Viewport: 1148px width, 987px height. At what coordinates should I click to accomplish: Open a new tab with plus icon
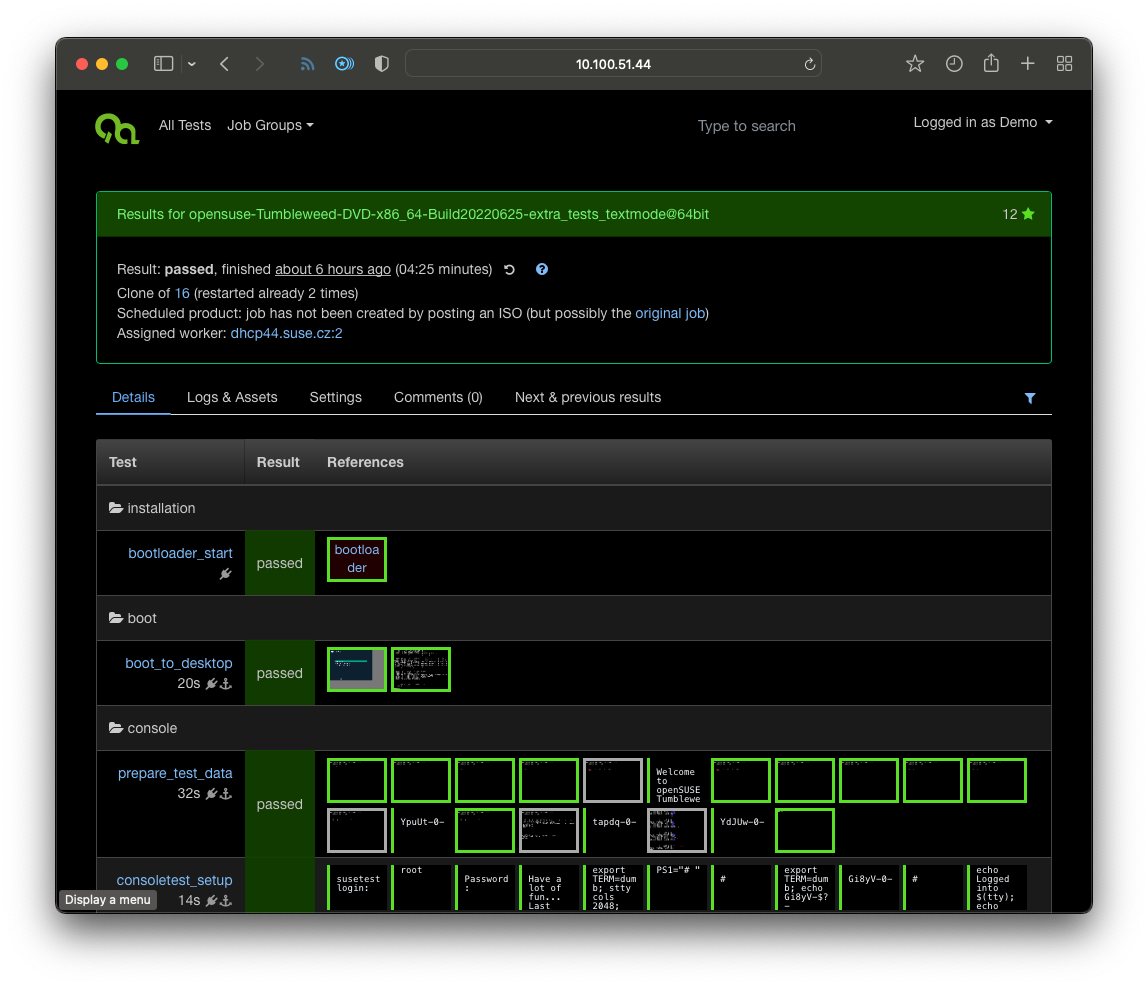click(x=1028, y=64)
